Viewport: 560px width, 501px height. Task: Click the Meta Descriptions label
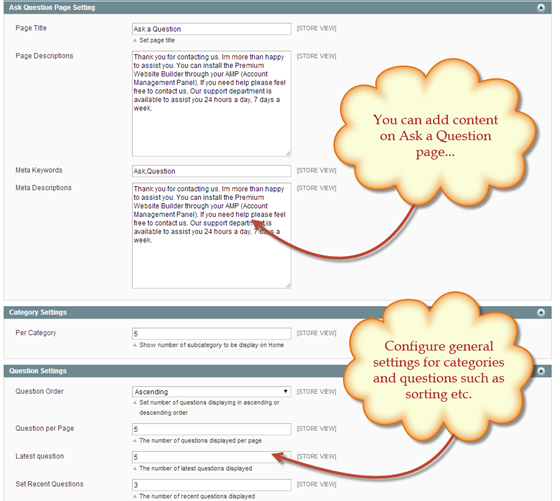coord(44,188)
